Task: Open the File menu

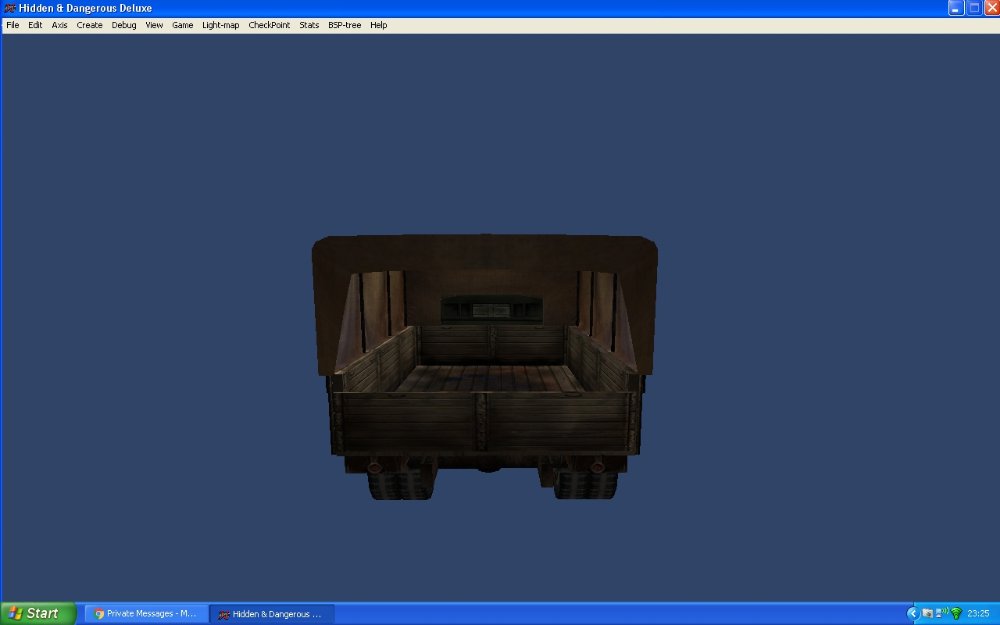Action: point(13,25)
